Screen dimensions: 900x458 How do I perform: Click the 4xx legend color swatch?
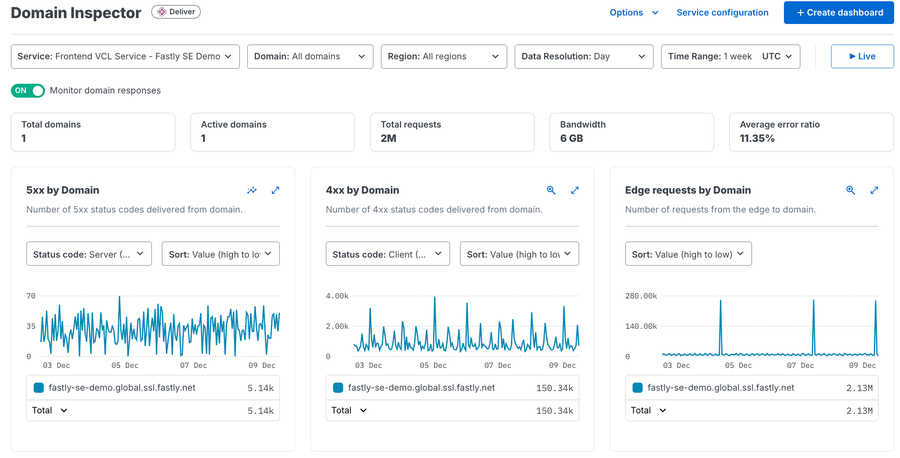coord(338,387)
